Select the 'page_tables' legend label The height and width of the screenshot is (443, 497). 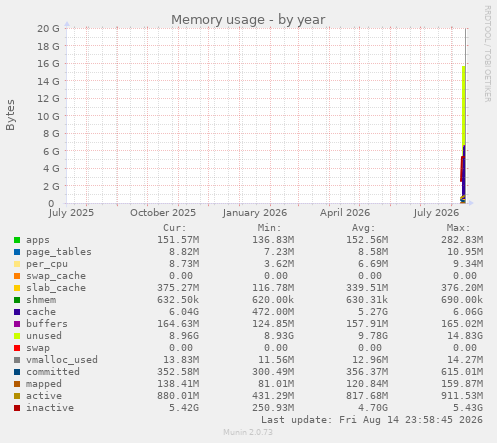click(x=59, y=252)
